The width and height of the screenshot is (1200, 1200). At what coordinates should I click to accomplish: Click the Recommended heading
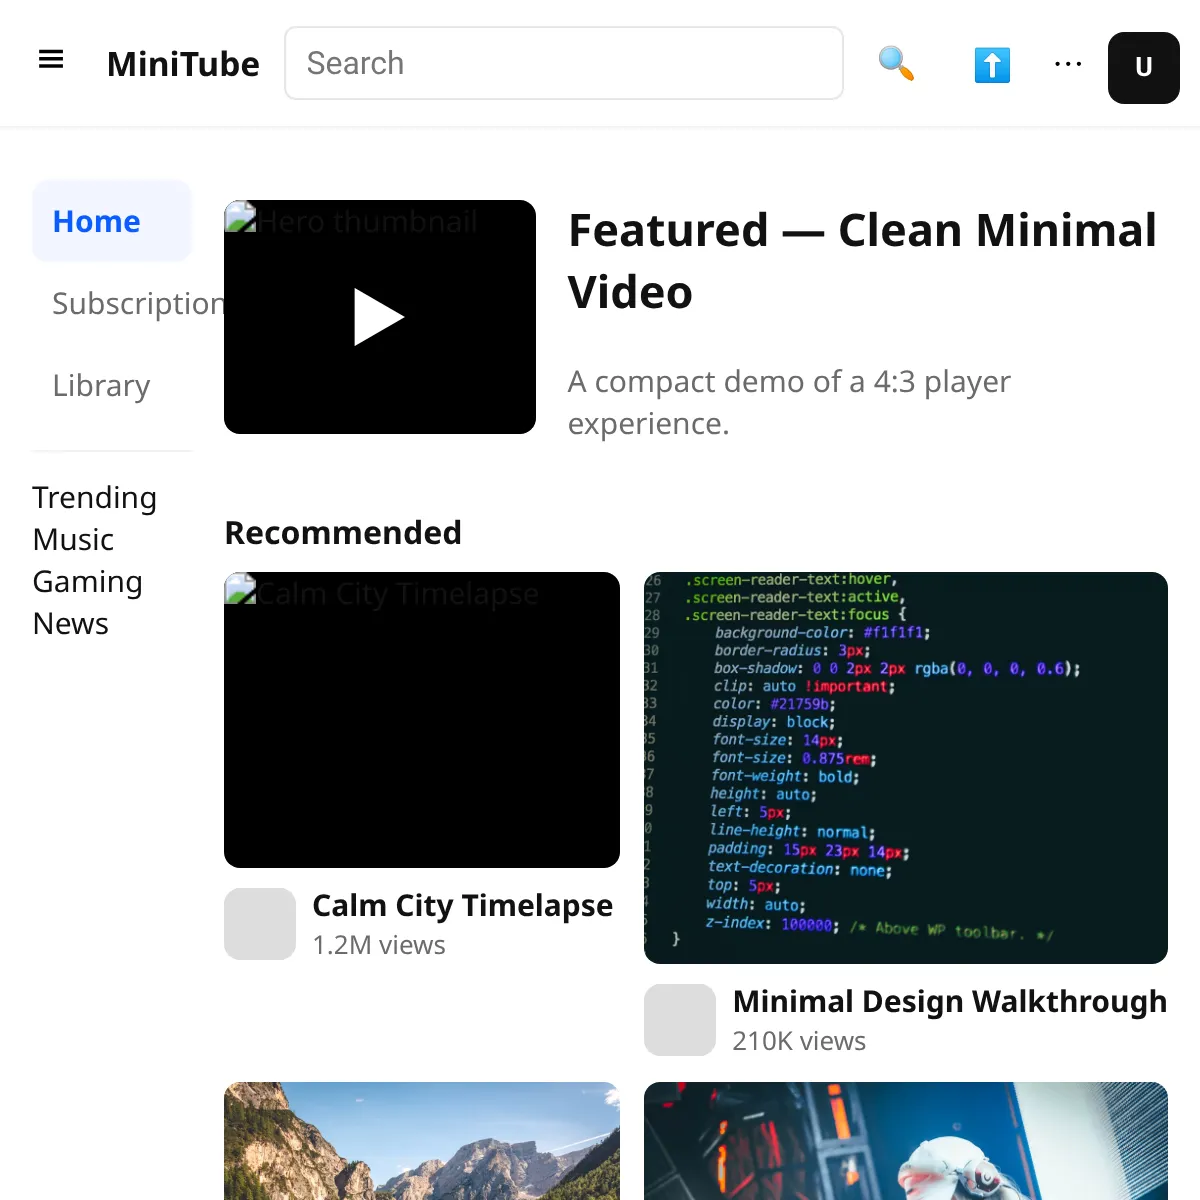pos(343,533)
